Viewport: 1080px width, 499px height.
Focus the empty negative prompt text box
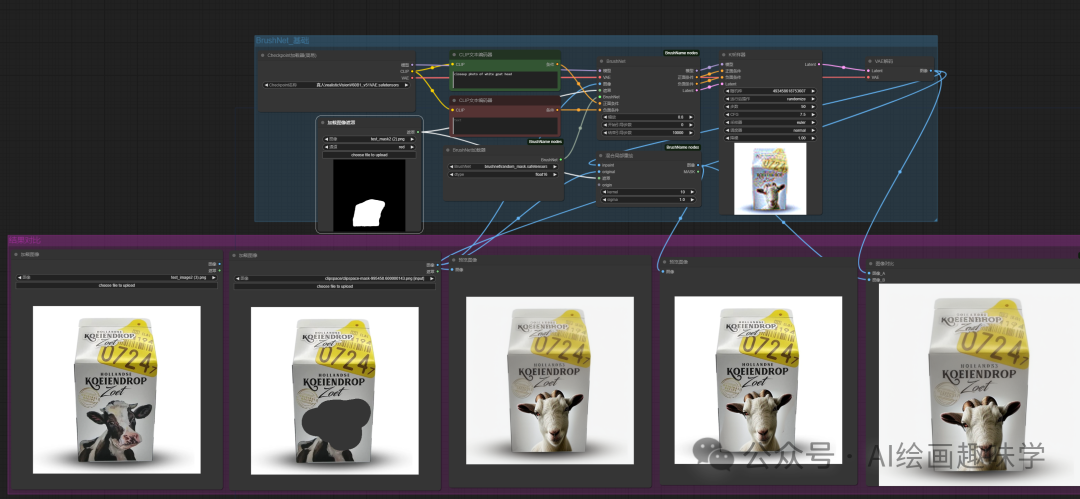tap(505, 125)
